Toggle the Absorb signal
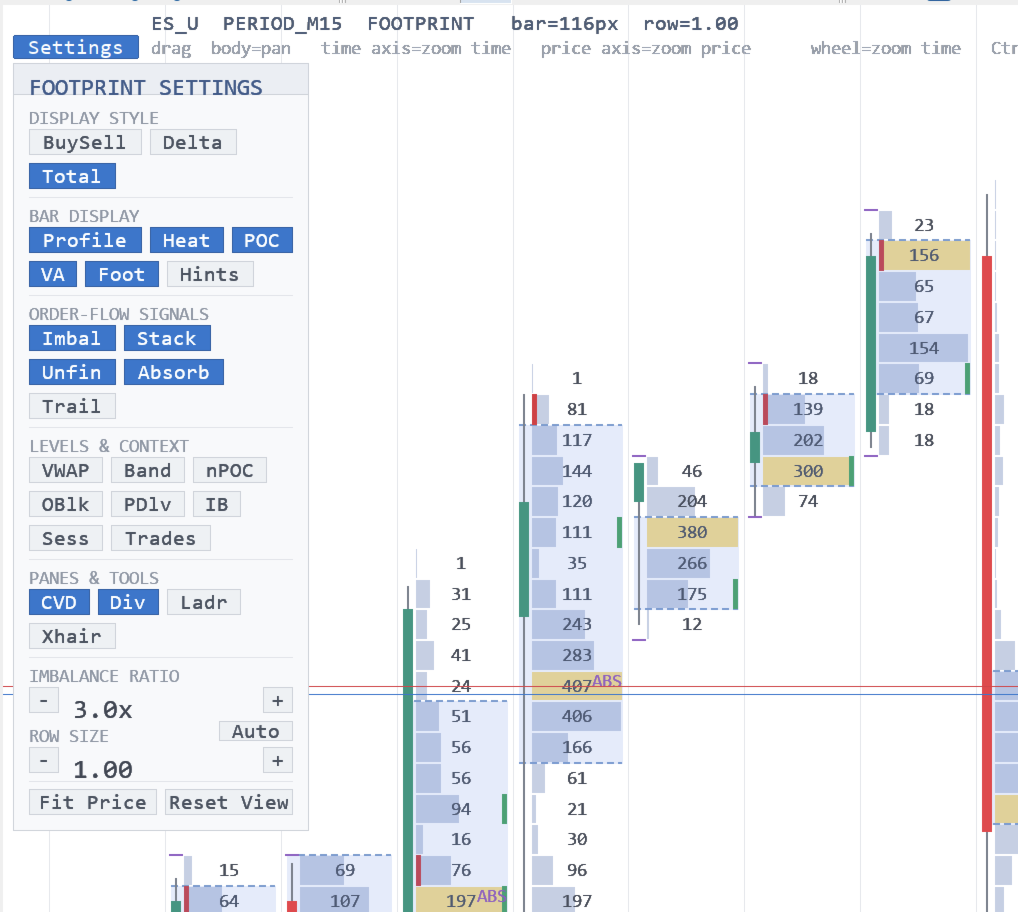Image resolution: width=1018 pixels, height=912 pixels. tap(173, 372)
